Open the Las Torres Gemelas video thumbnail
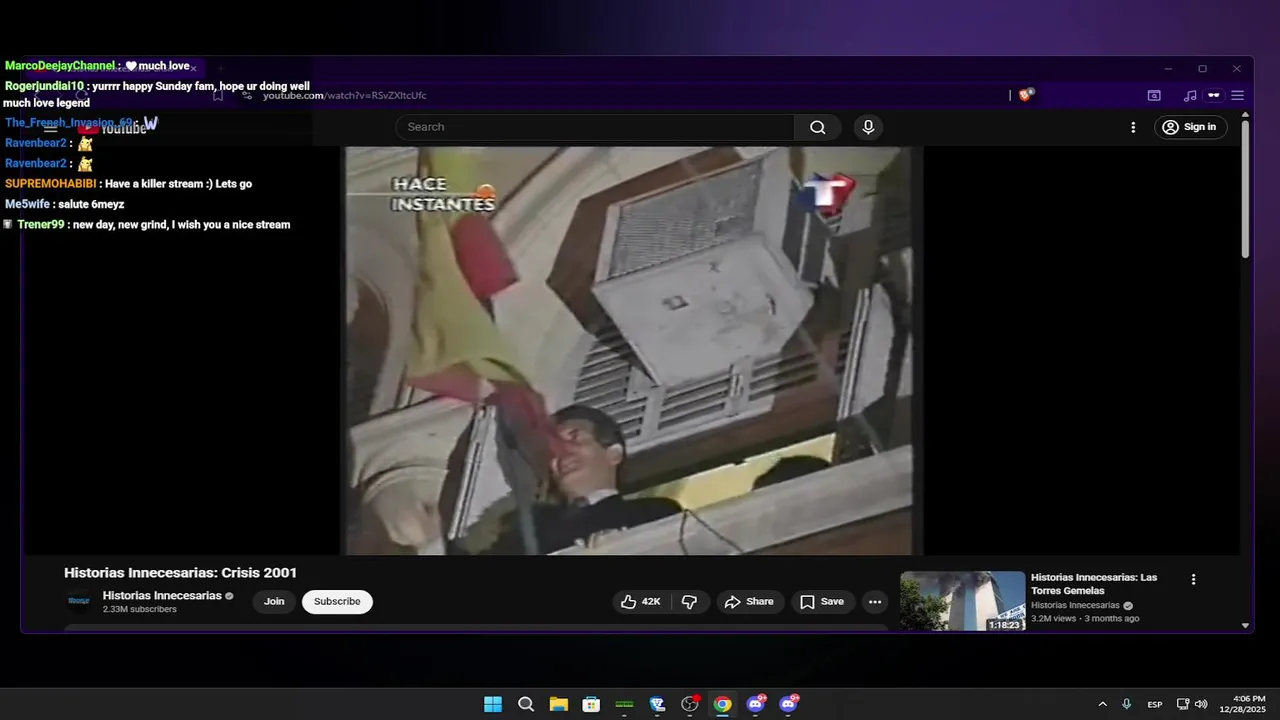The height and width of the screenshot is (720, 1280). pos(962,601)
